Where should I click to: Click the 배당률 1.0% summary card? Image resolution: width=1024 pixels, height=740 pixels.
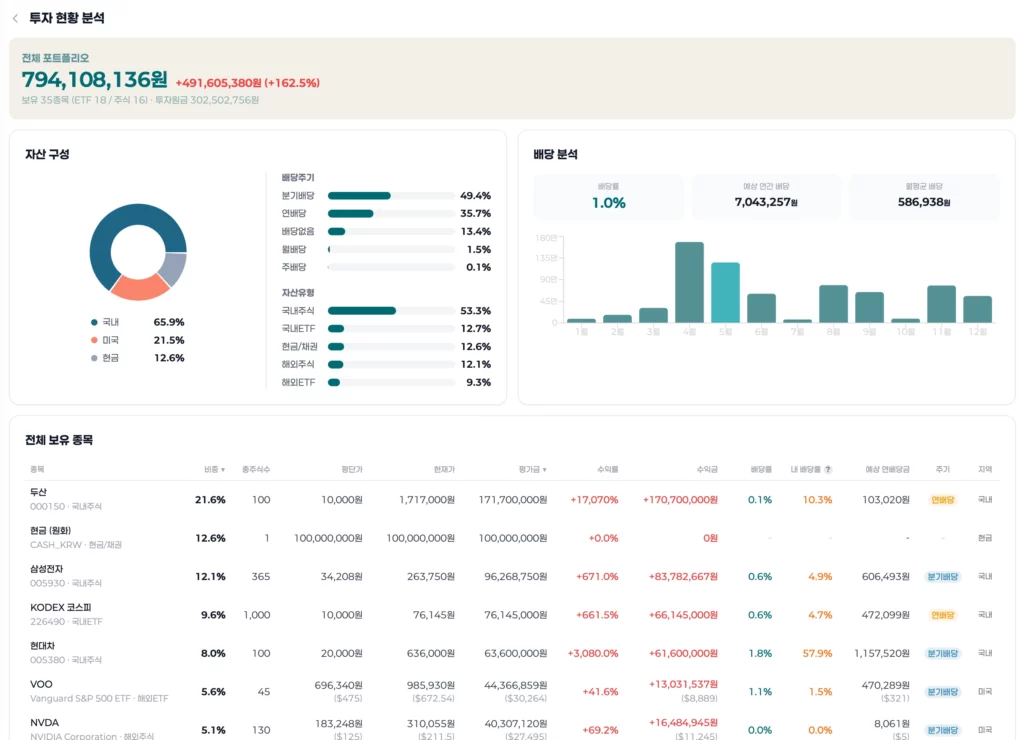[x=608, y=197]
